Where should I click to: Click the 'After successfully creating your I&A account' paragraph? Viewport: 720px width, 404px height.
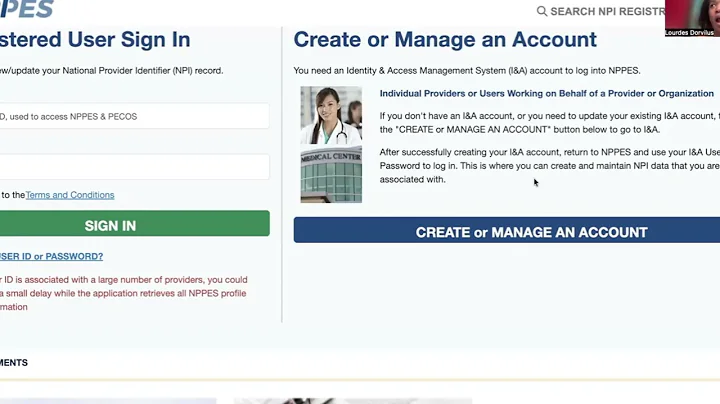point(550,166)
